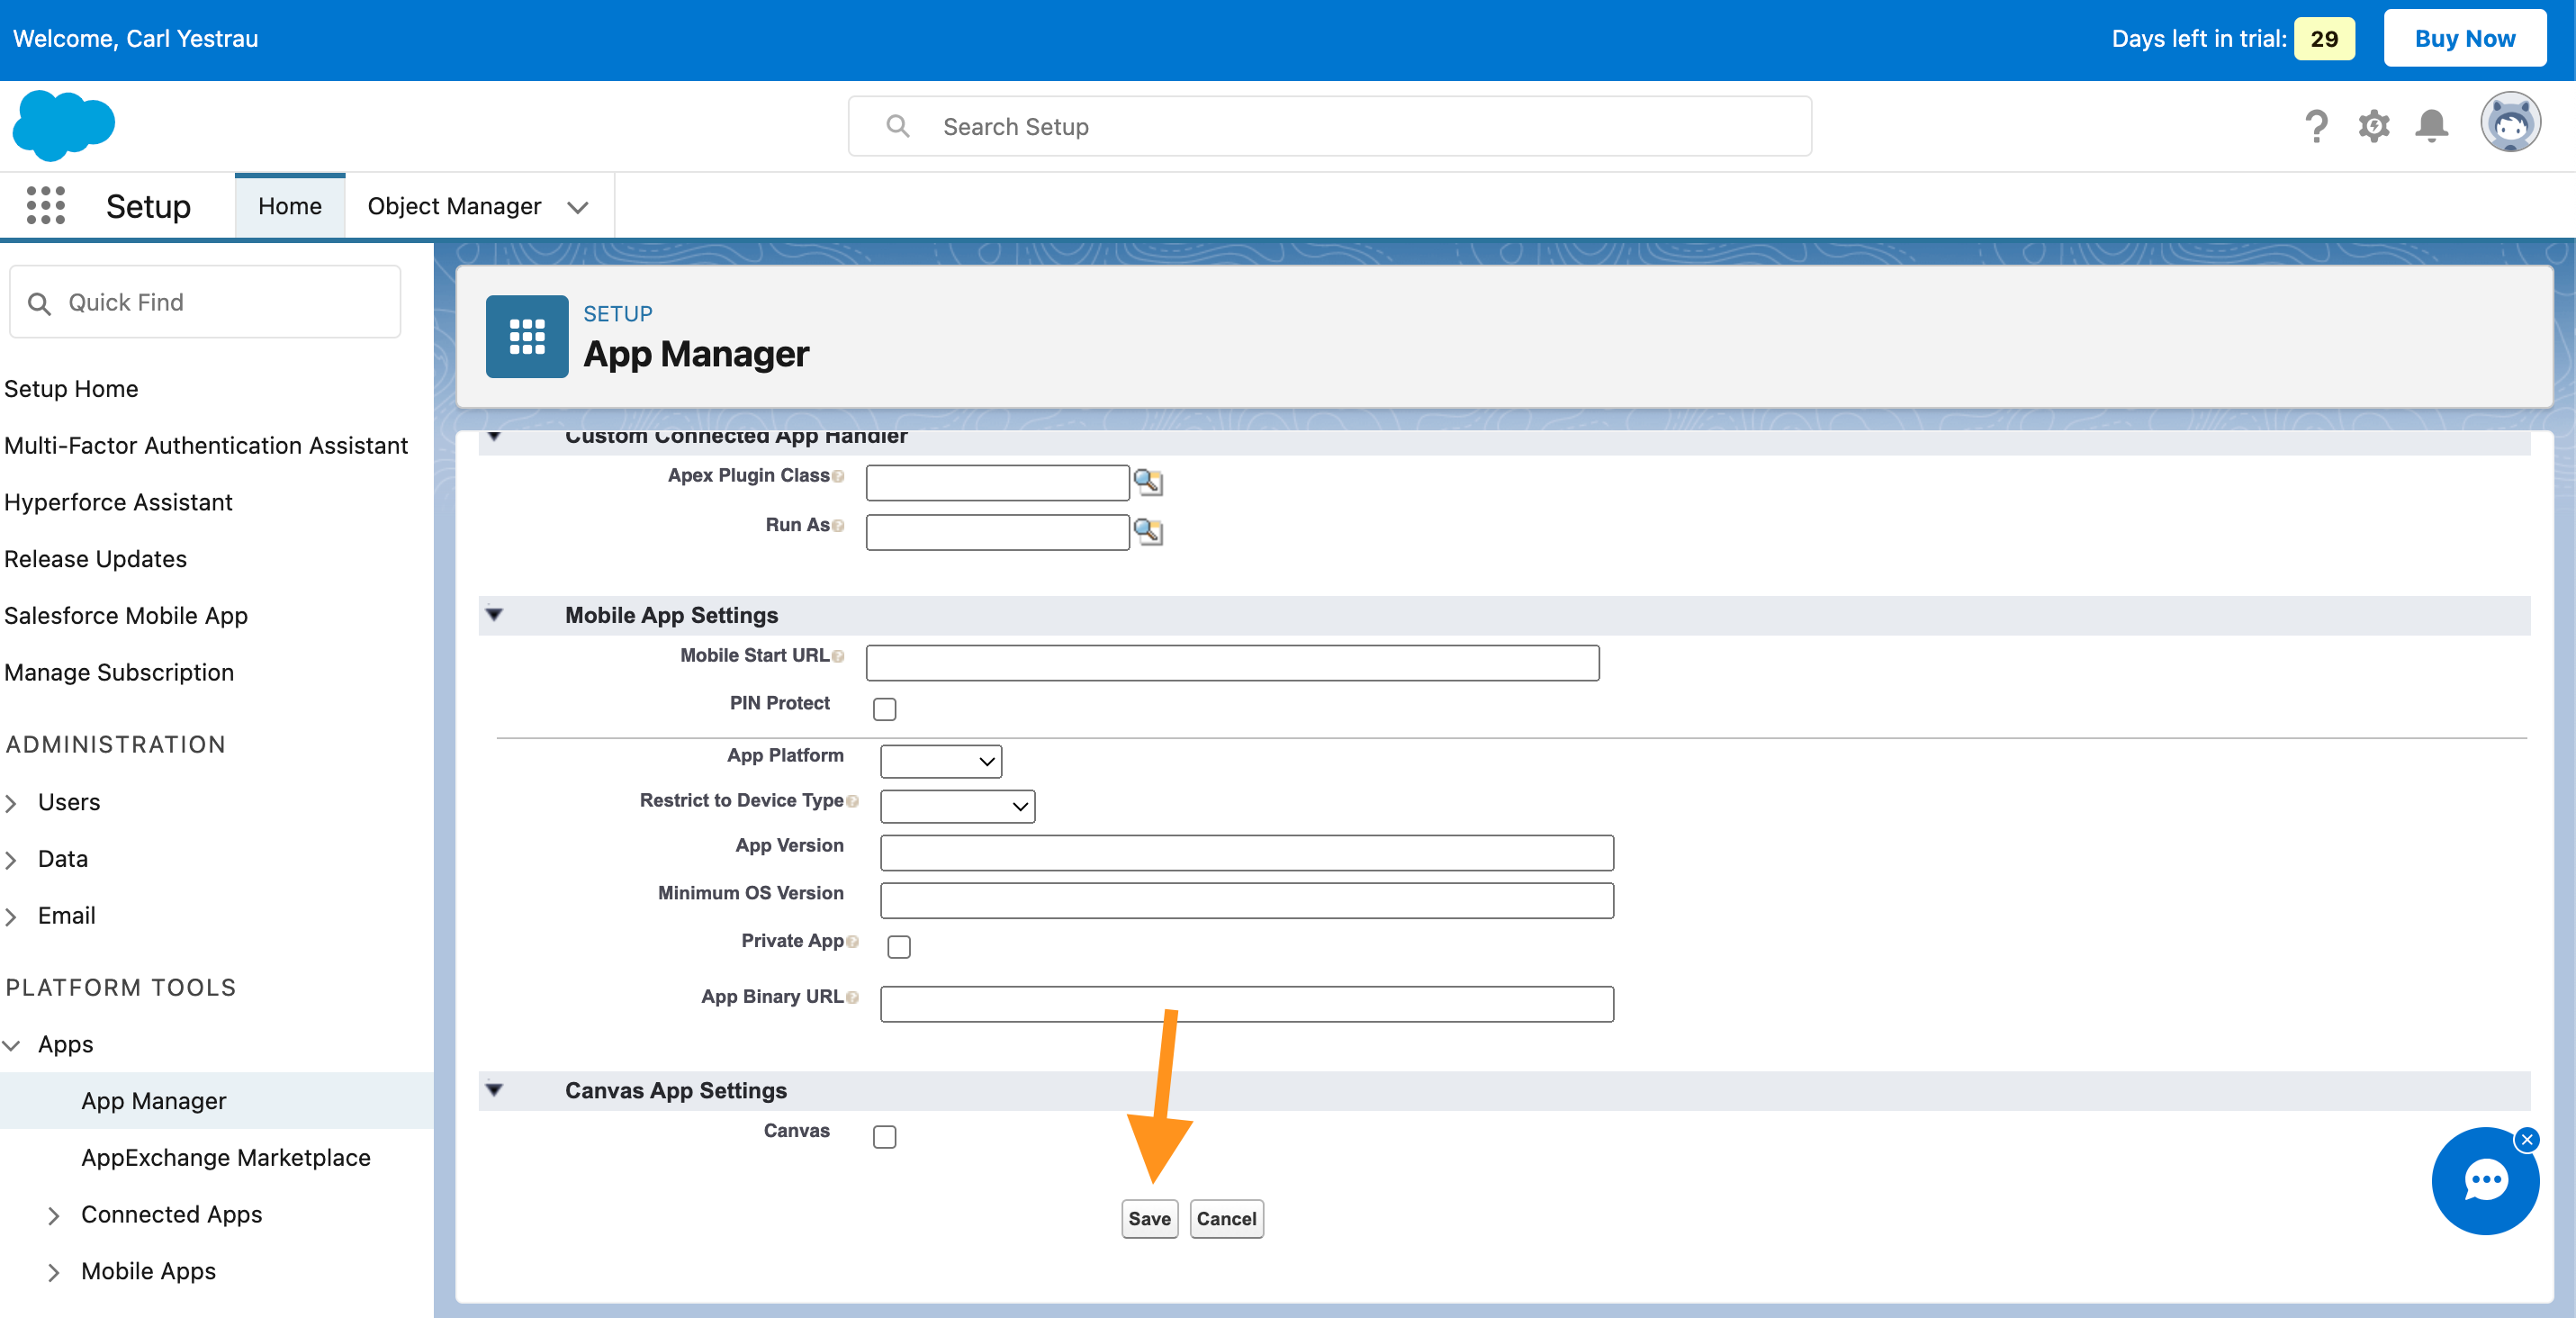The height and width of the screenshot is (1318, 2576).
Task: Expand the Email tree item
Action: pyautogui.click(x=11, y=917)
